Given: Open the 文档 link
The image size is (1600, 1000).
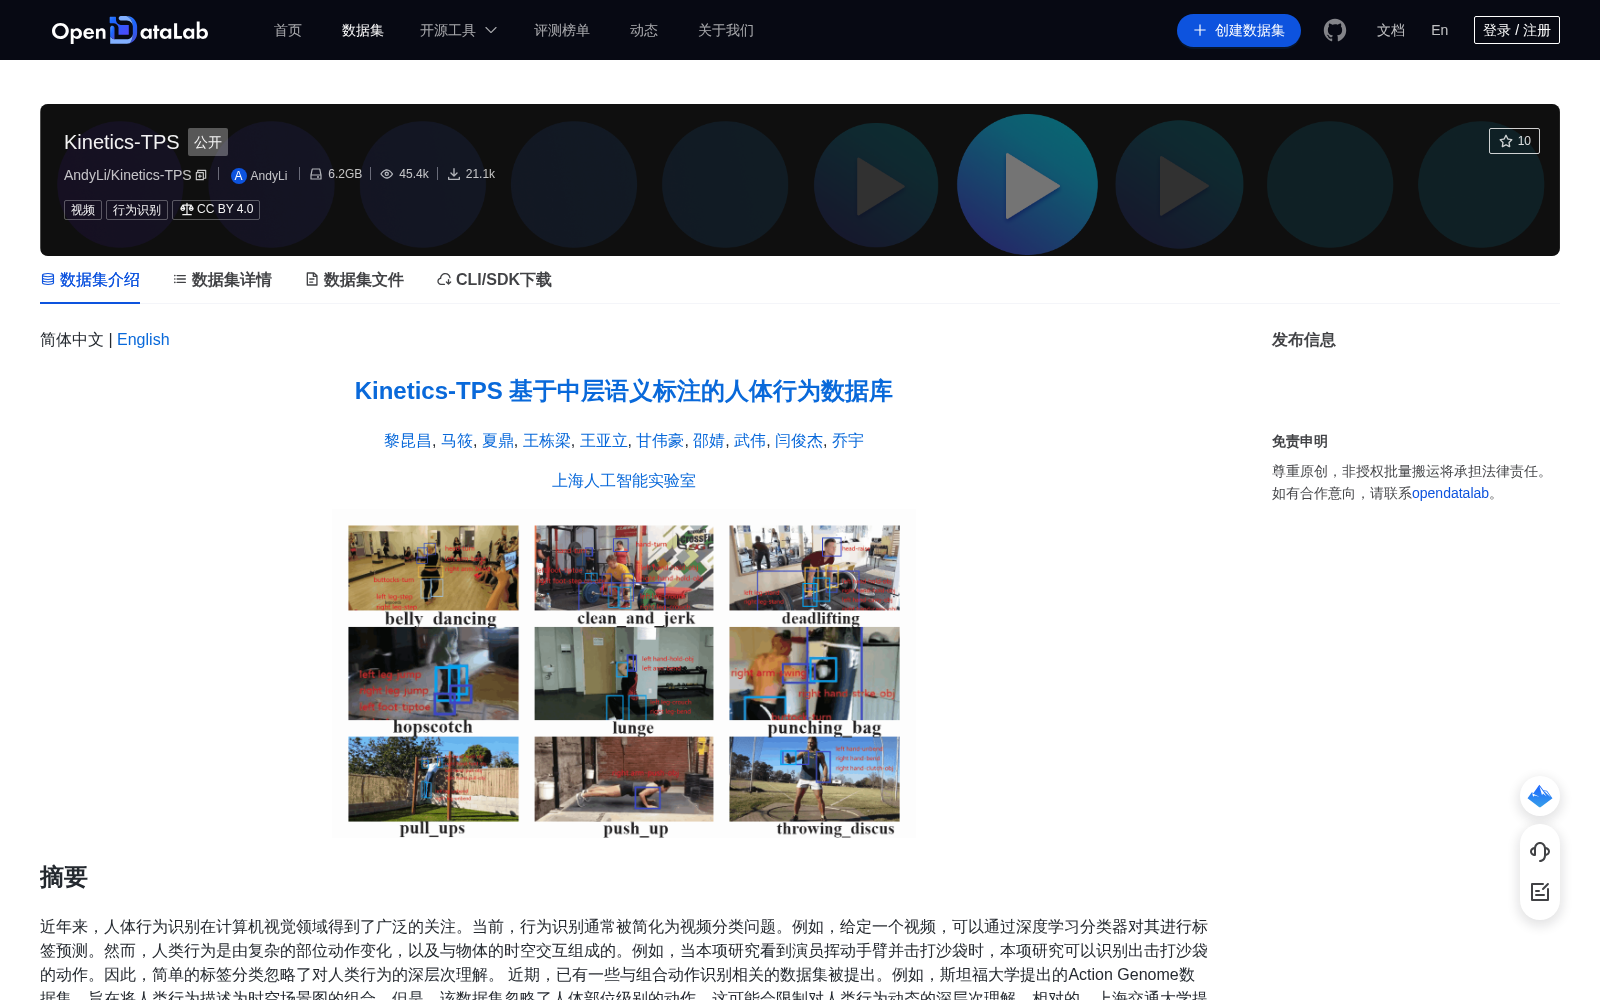Looking at the screenshot, I should click(x=1391, y=30).
